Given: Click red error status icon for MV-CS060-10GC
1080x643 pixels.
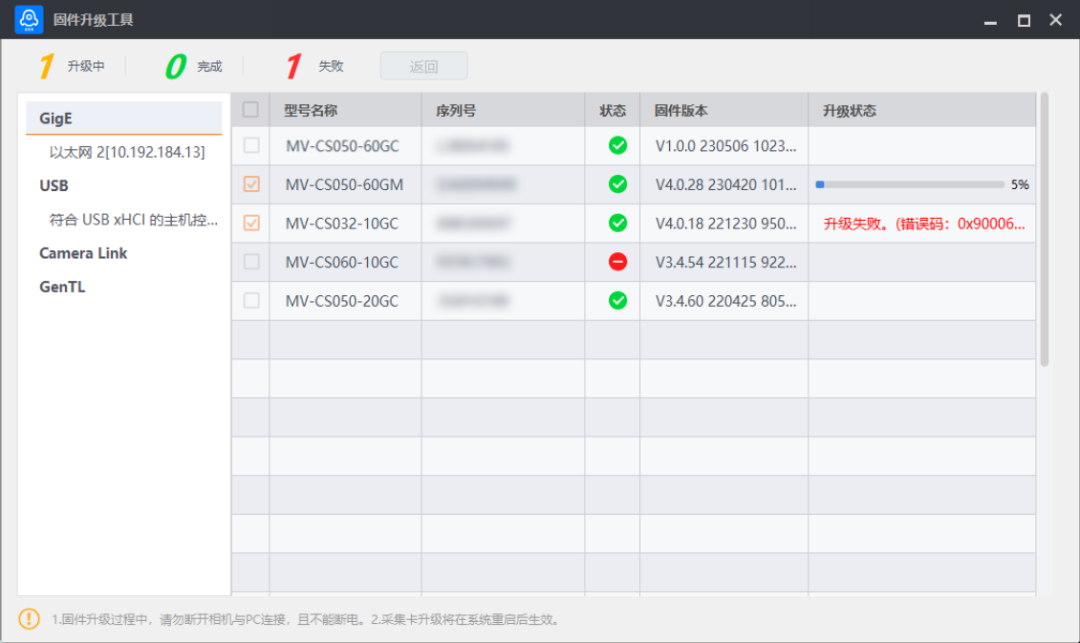Looking at the screenshot, I should (x=618, y=262).
